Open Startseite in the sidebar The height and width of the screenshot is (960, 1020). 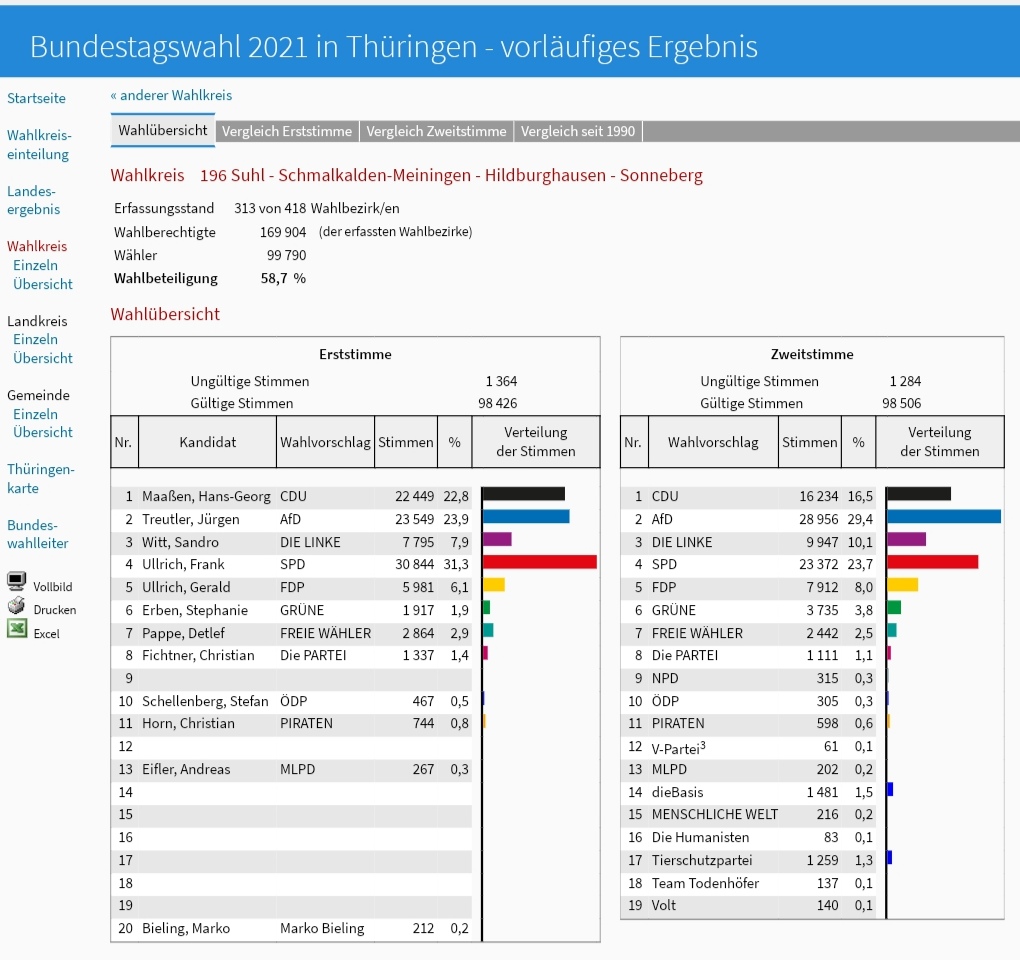tap(36, 98)
